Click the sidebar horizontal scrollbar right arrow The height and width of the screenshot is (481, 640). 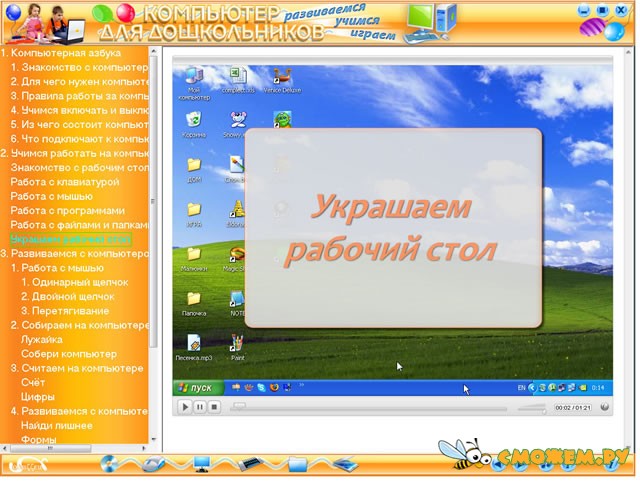coord(144,448)
